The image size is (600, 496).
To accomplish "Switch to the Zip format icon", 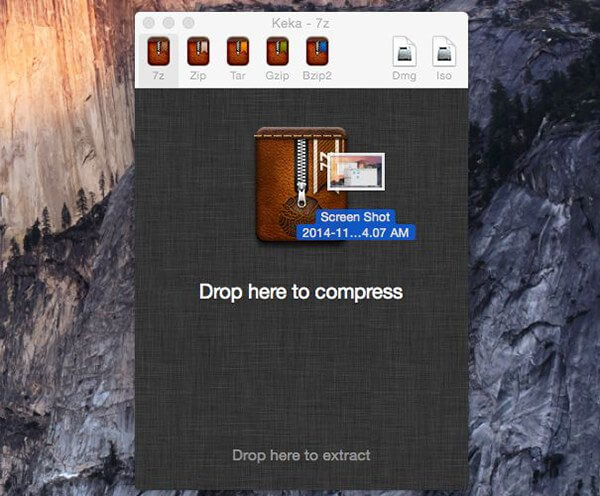I will [198, 52].
